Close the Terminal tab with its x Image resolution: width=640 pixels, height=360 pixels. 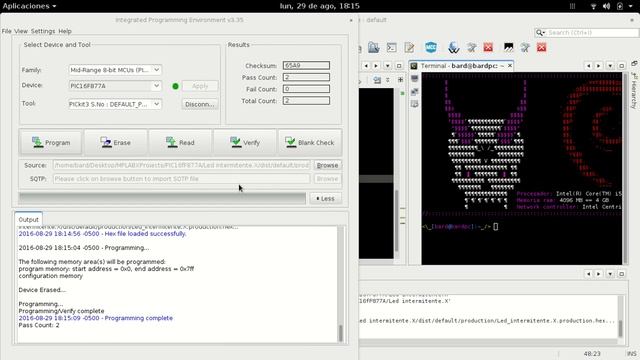(x=510, y=66)
